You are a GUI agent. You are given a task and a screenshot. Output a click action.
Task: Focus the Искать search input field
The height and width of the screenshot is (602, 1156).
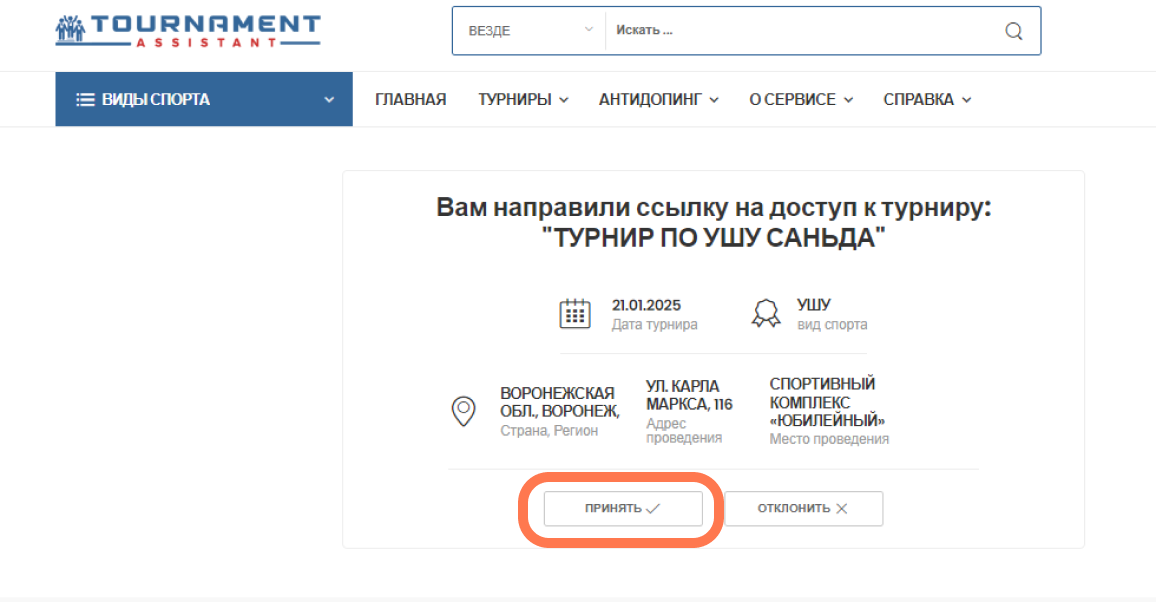800,31
